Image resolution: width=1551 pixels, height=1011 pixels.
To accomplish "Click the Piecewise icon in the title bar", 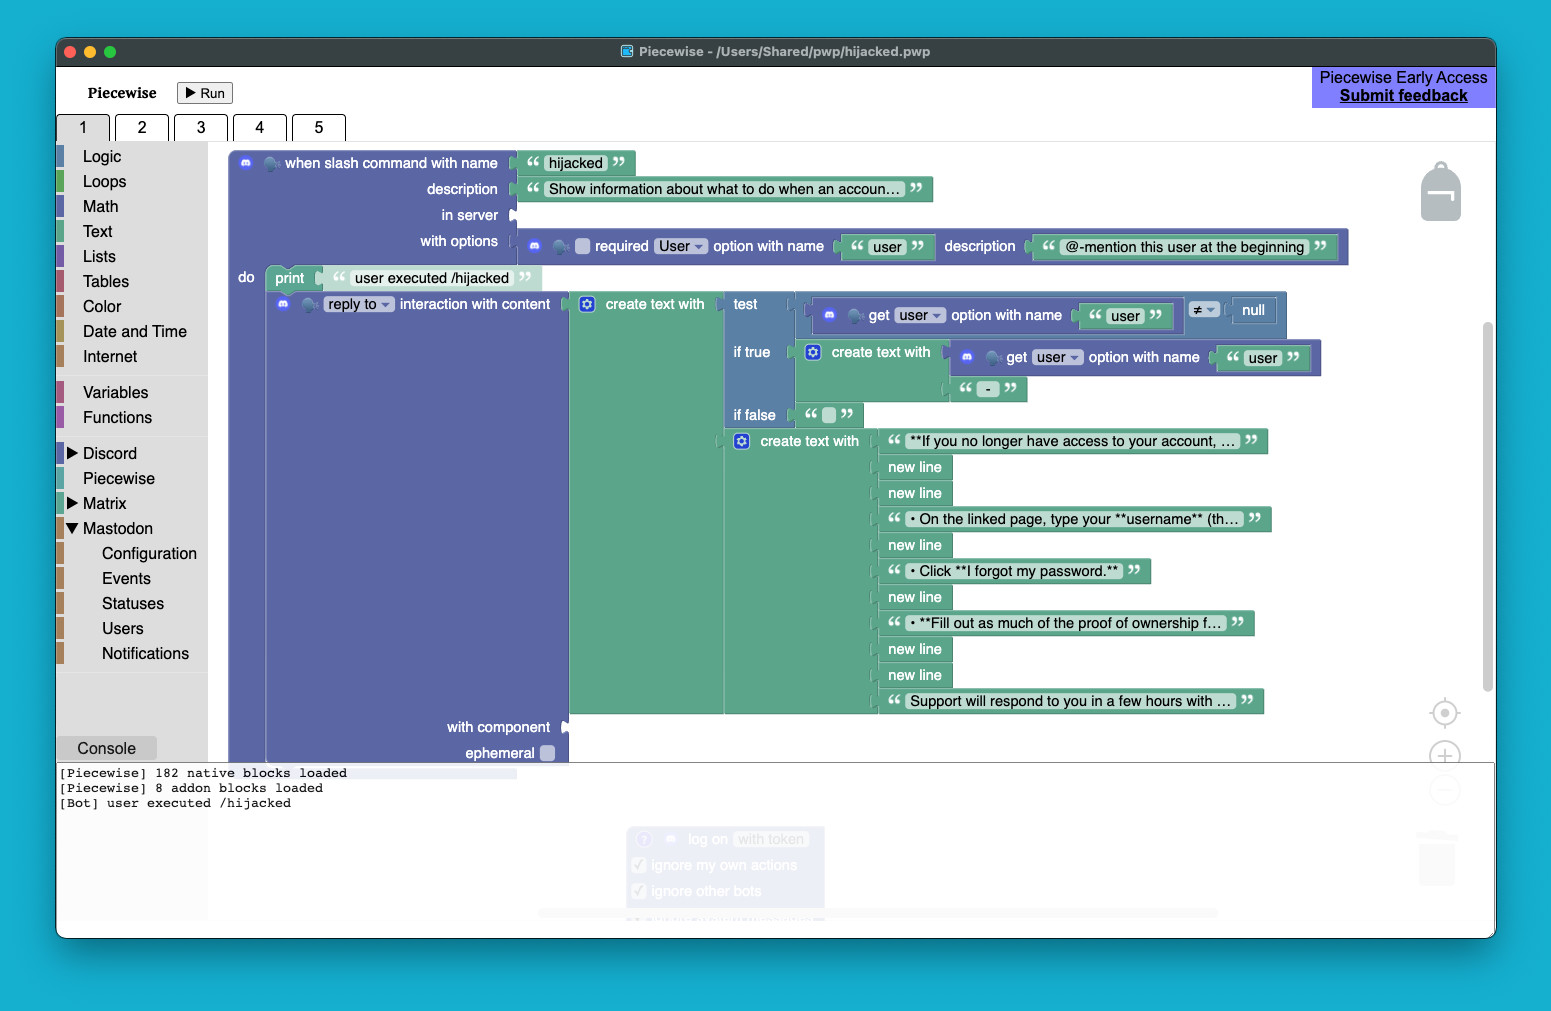I will 627,51.
